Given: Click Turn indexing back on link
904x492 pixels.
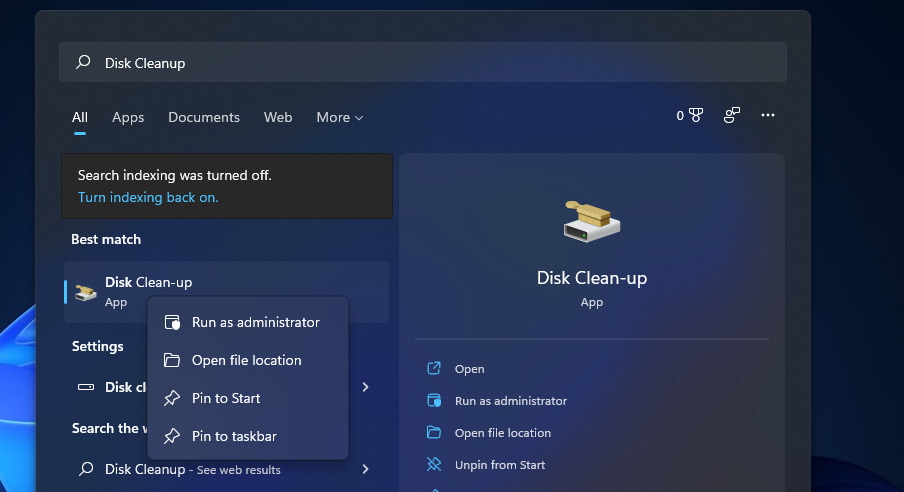Looking at the screenshot, I should tap(148, 197).
